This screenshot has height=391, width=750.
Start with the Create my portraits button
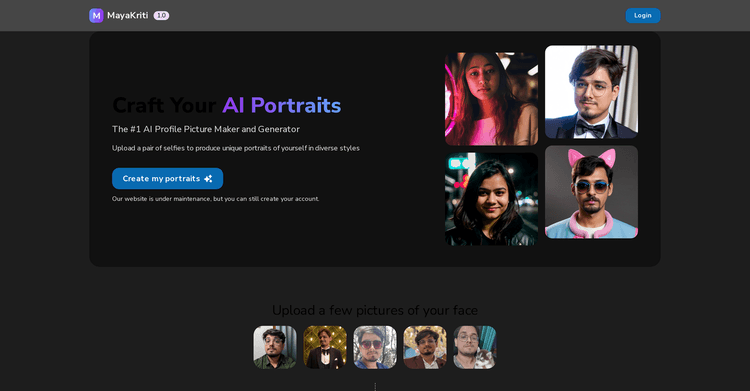[x=167, y=179]
